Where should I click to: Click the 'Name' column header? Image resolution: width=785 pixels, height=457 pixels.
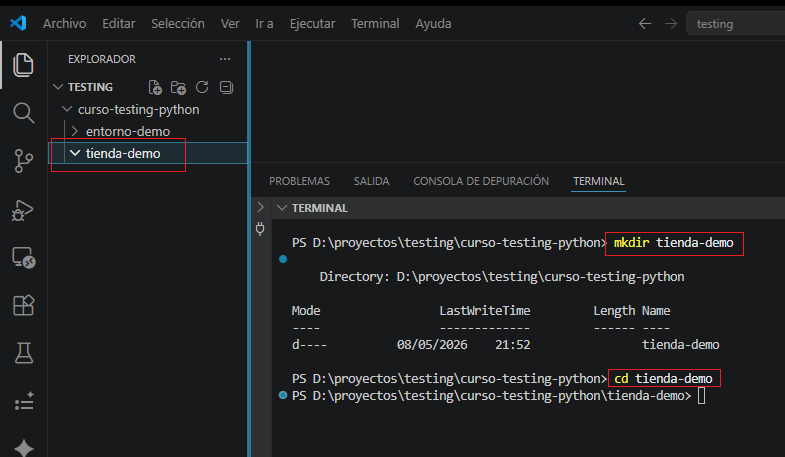pyautogui.click(x=656, y=311)
